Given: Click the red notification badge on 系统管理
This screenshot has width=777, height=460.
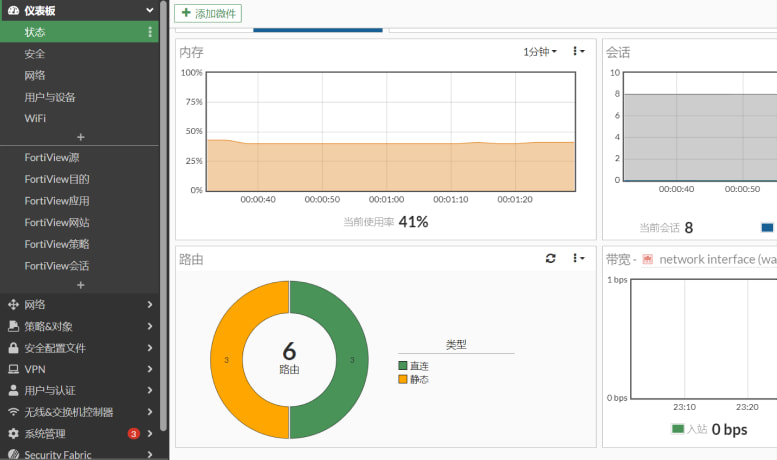Looking at the screenshot, I should [133, 434].
